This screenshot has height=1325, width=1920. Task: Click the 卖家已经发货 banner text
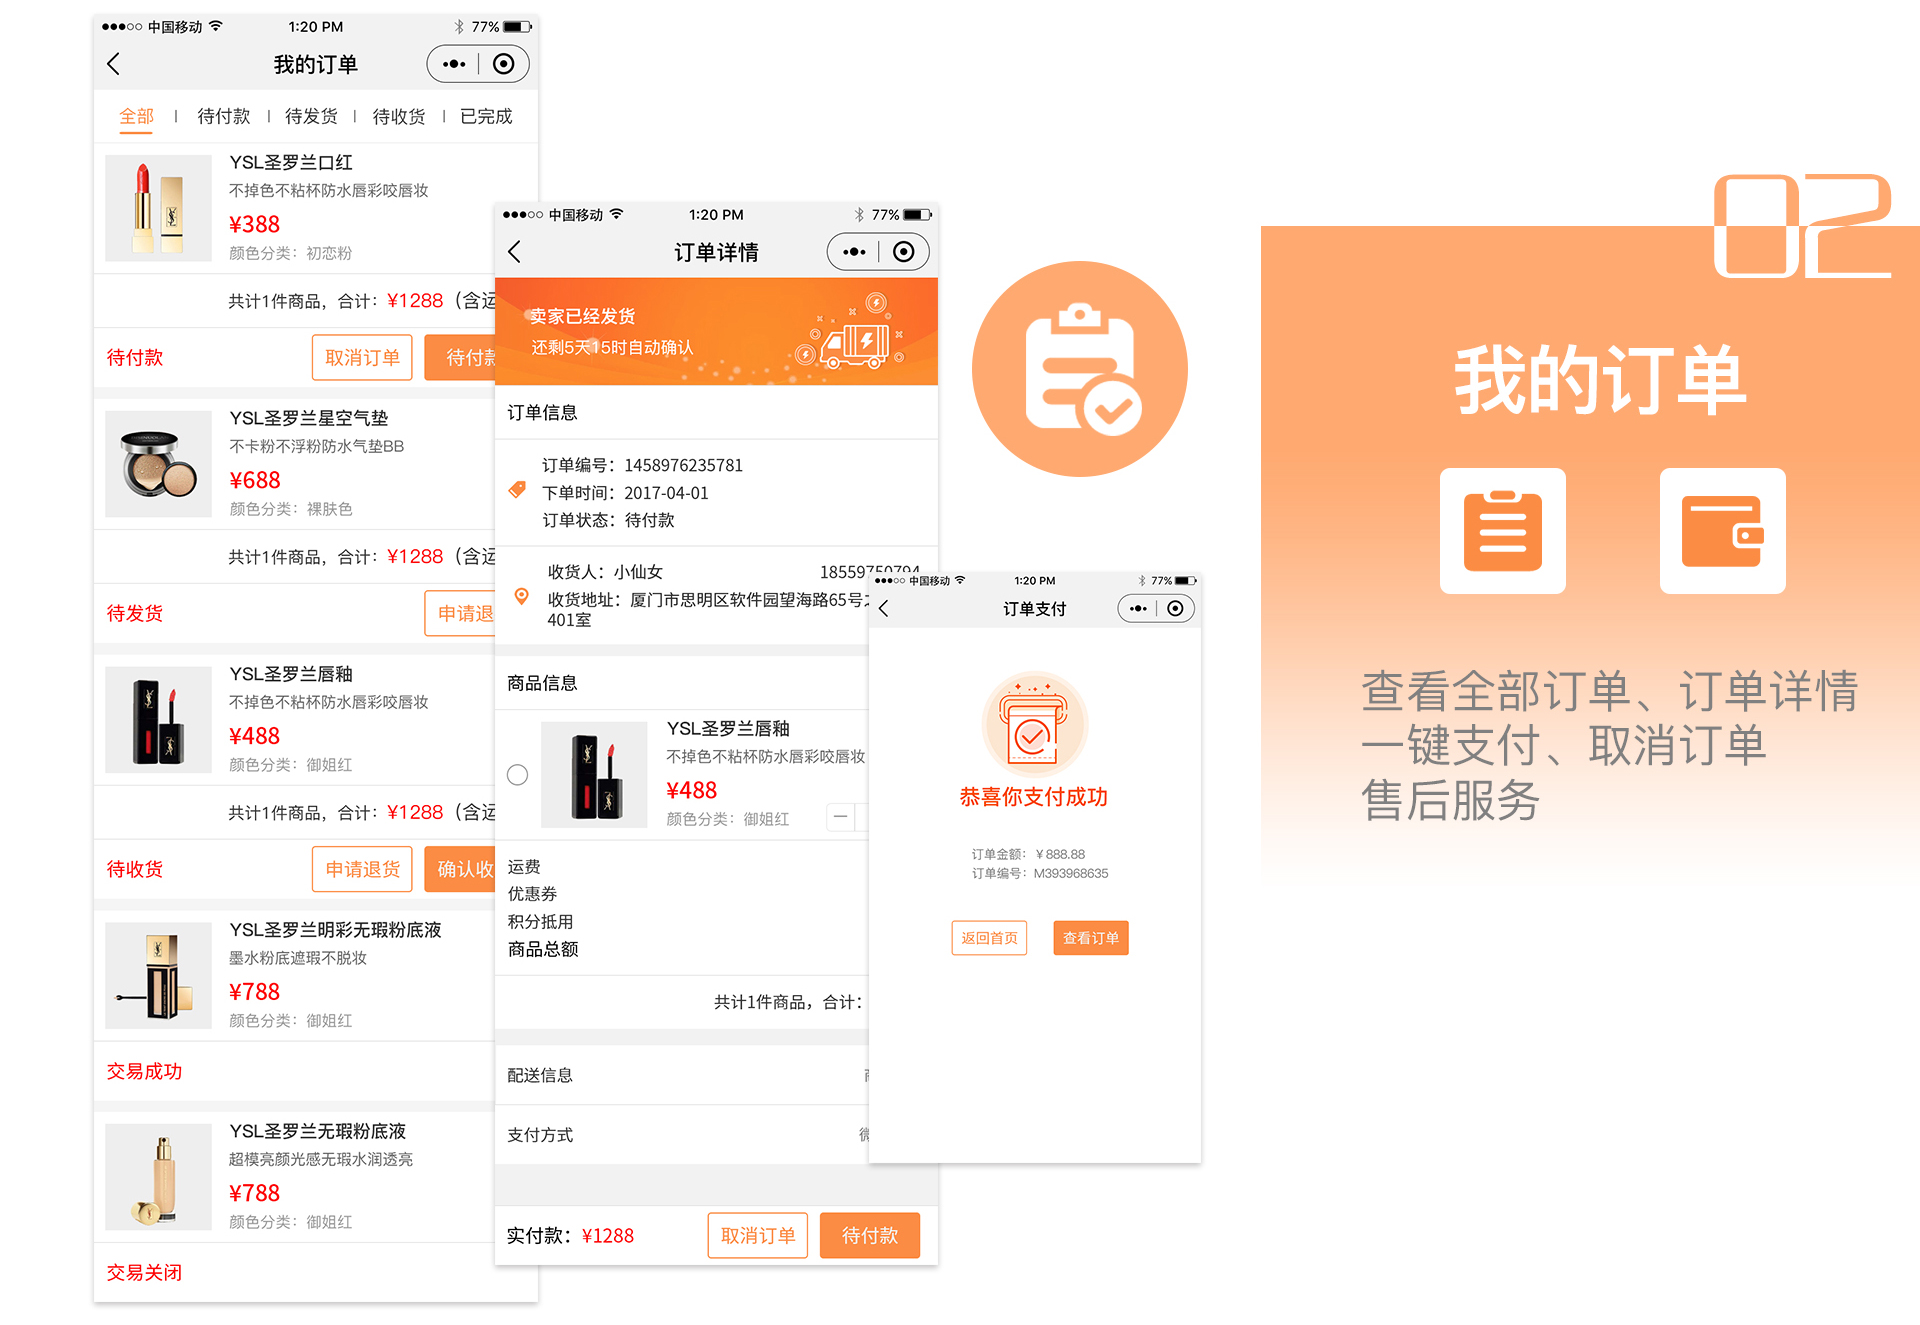coord(582,316)
